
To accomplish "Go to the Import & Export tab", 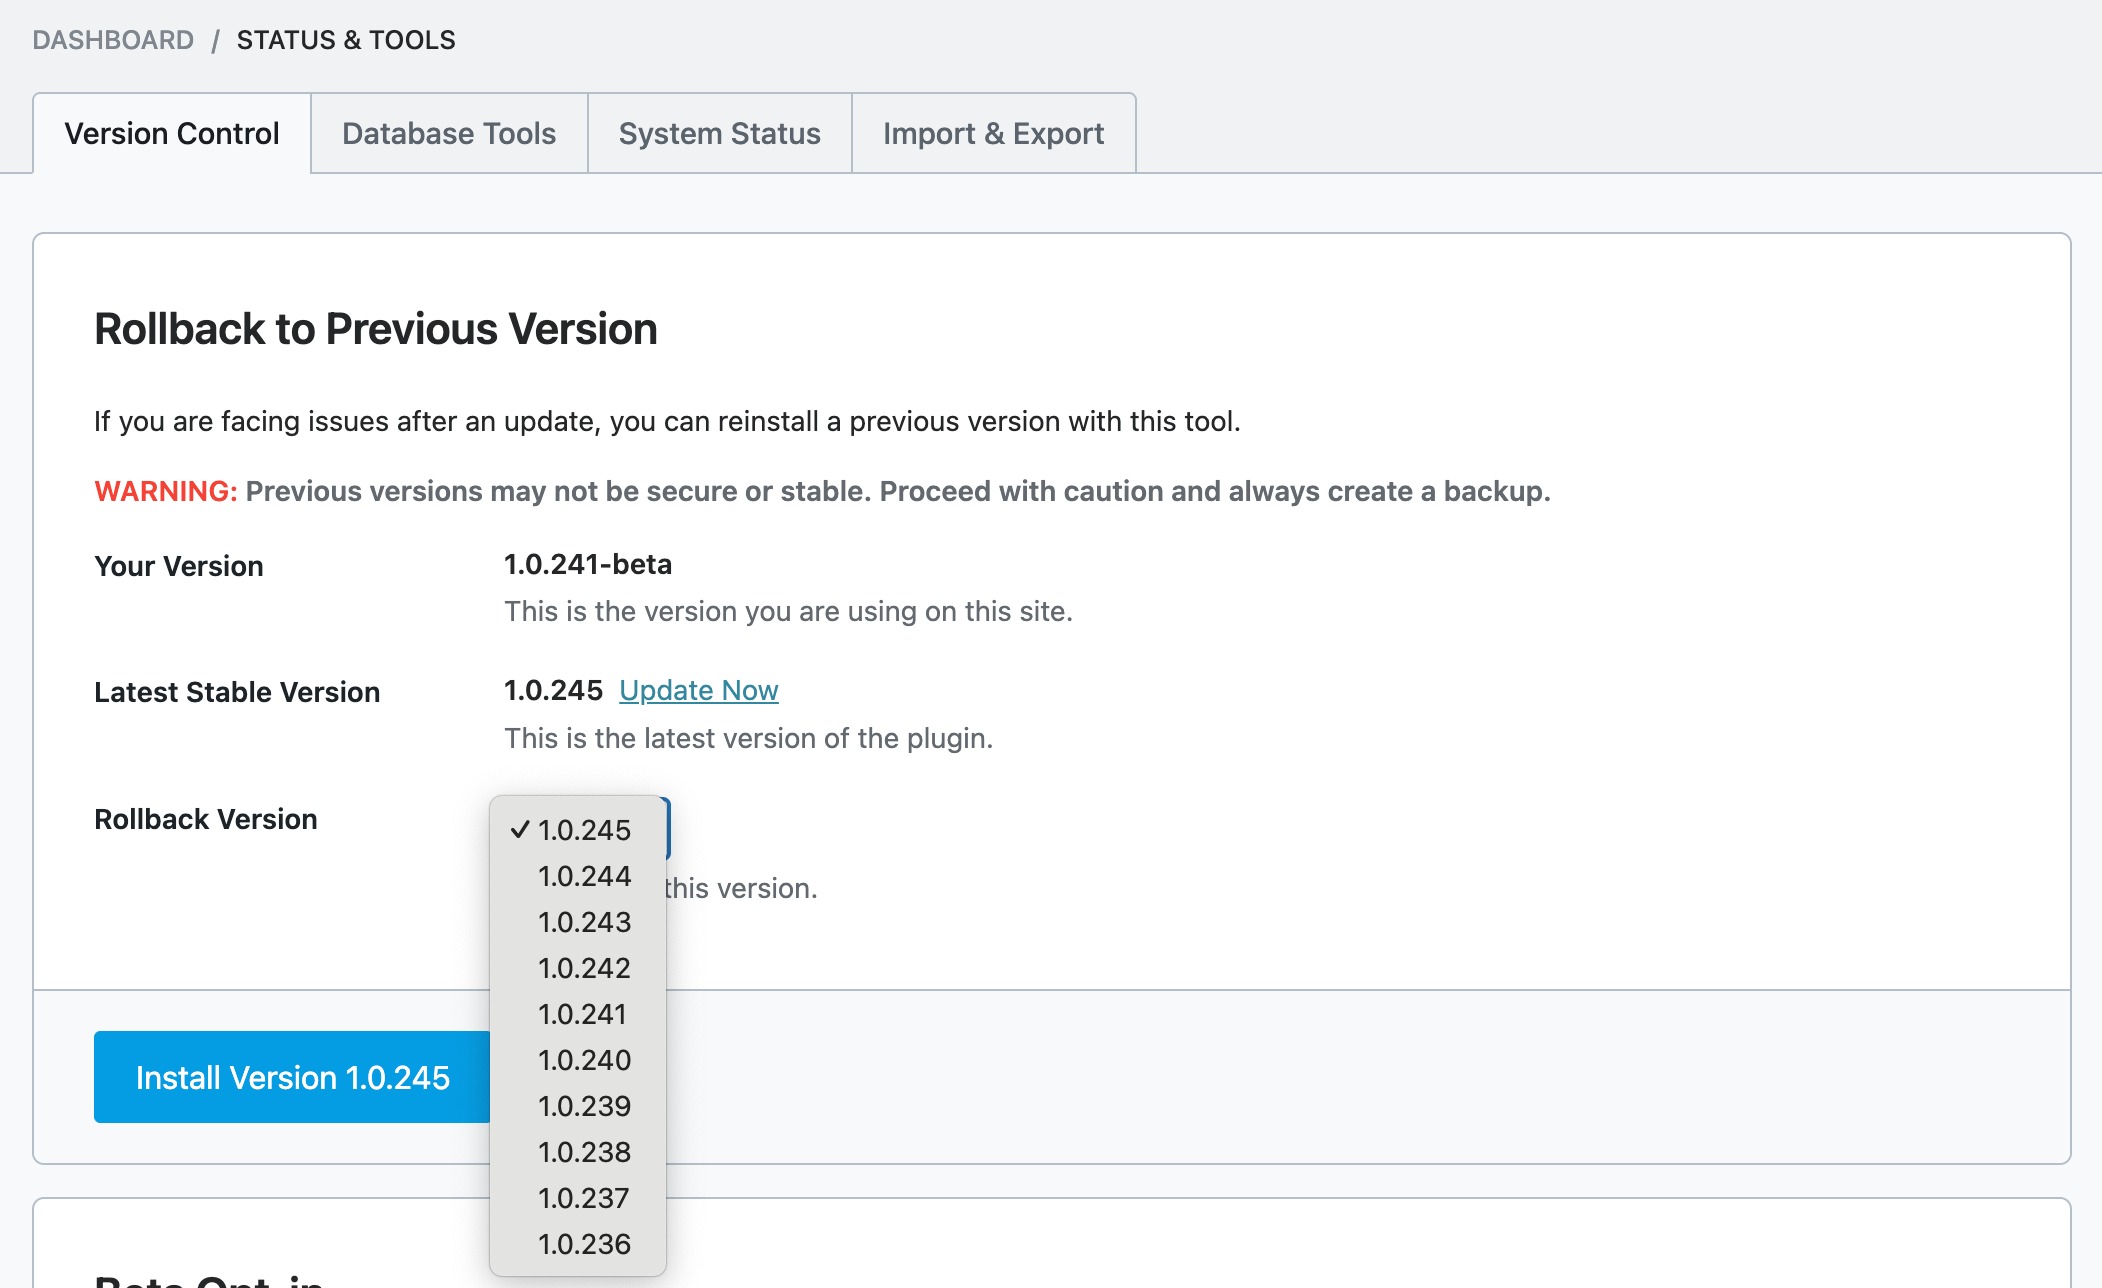I will click(993, 134).
